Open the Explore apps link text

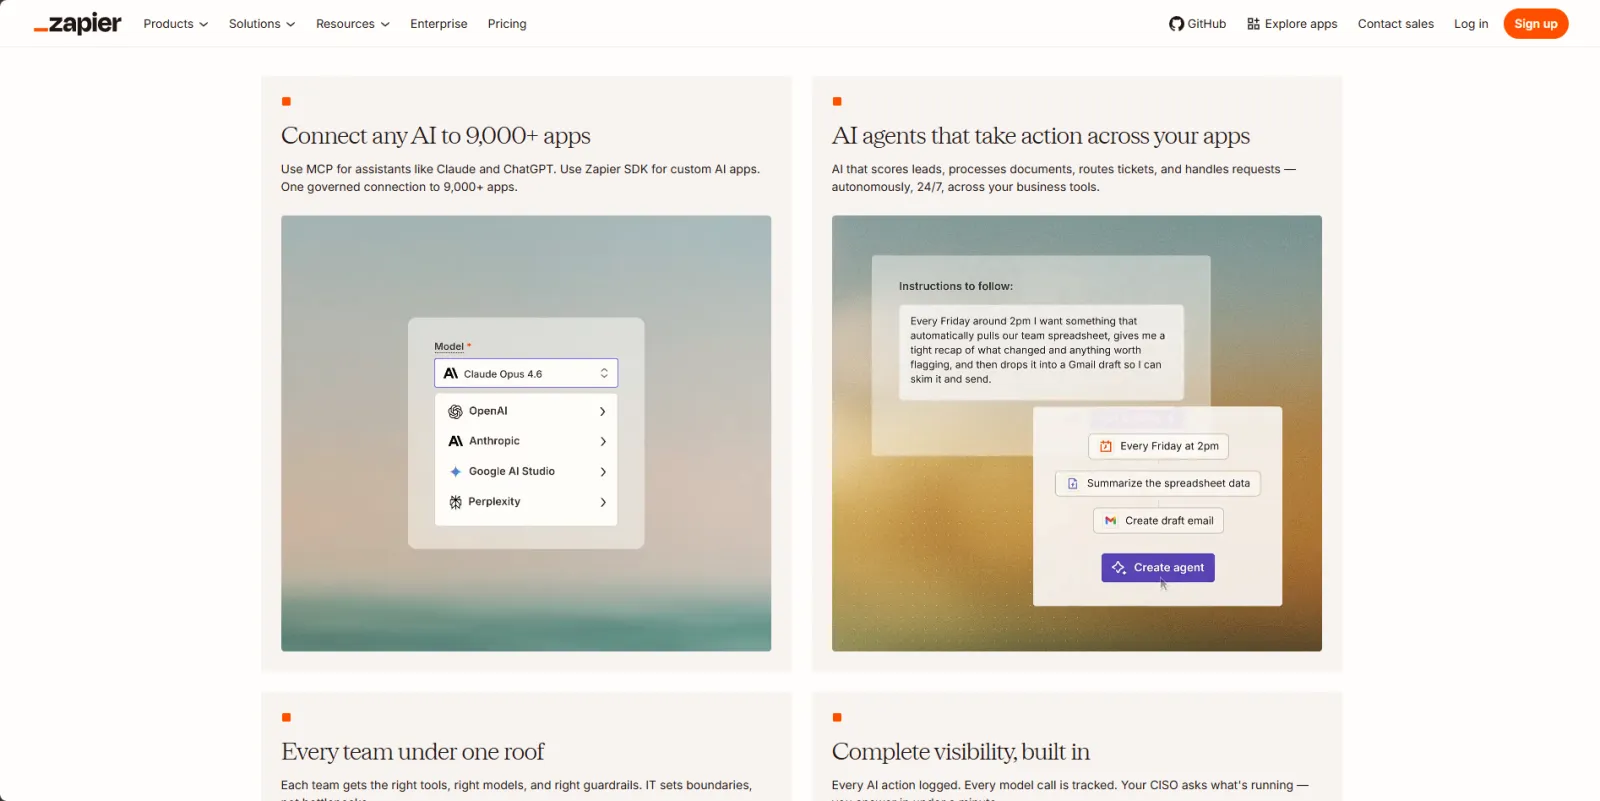coord(1301,24)
